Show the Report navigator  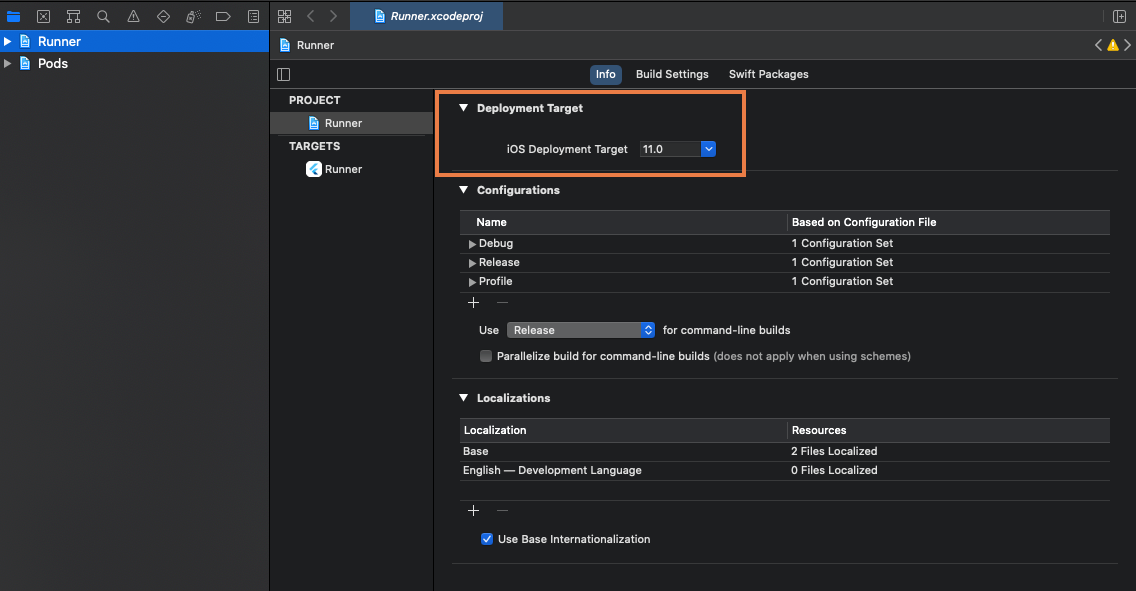254,16
